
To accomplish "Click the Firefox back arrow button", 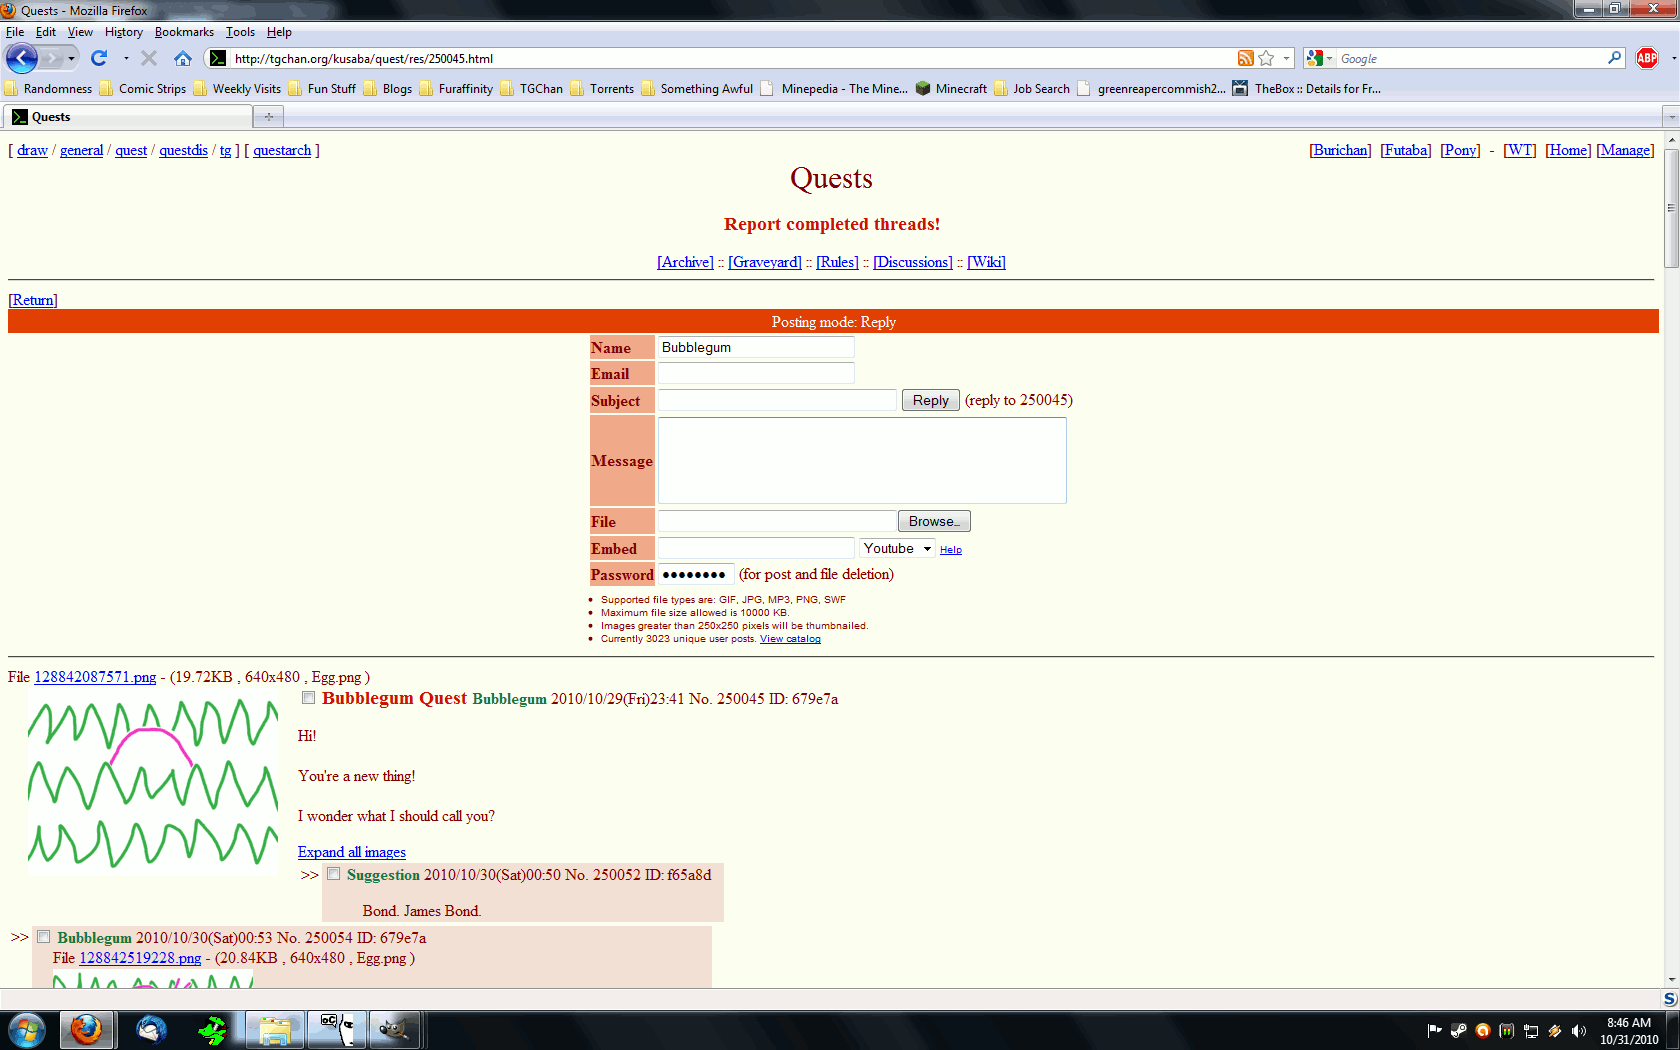I will [22, 58].
